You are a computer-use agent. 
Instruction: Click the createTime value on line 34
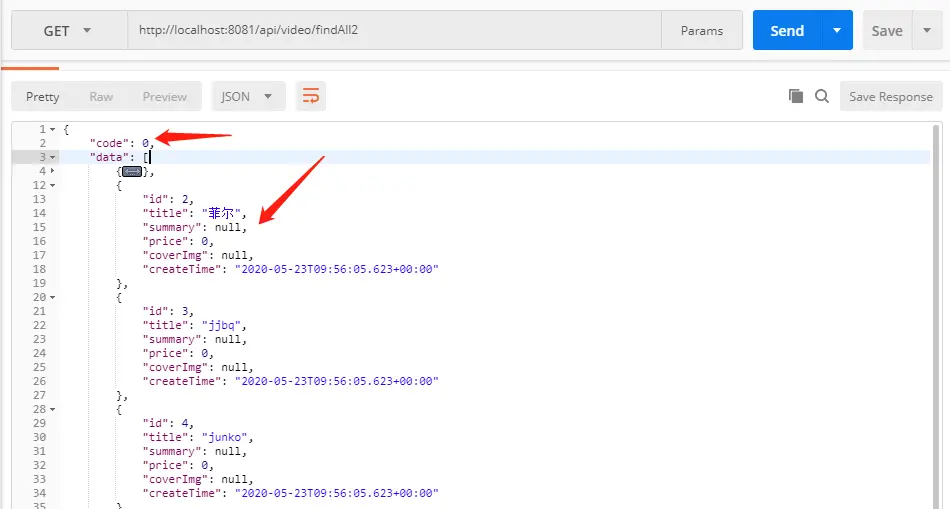pyautogui.click(x=336, y=493)
